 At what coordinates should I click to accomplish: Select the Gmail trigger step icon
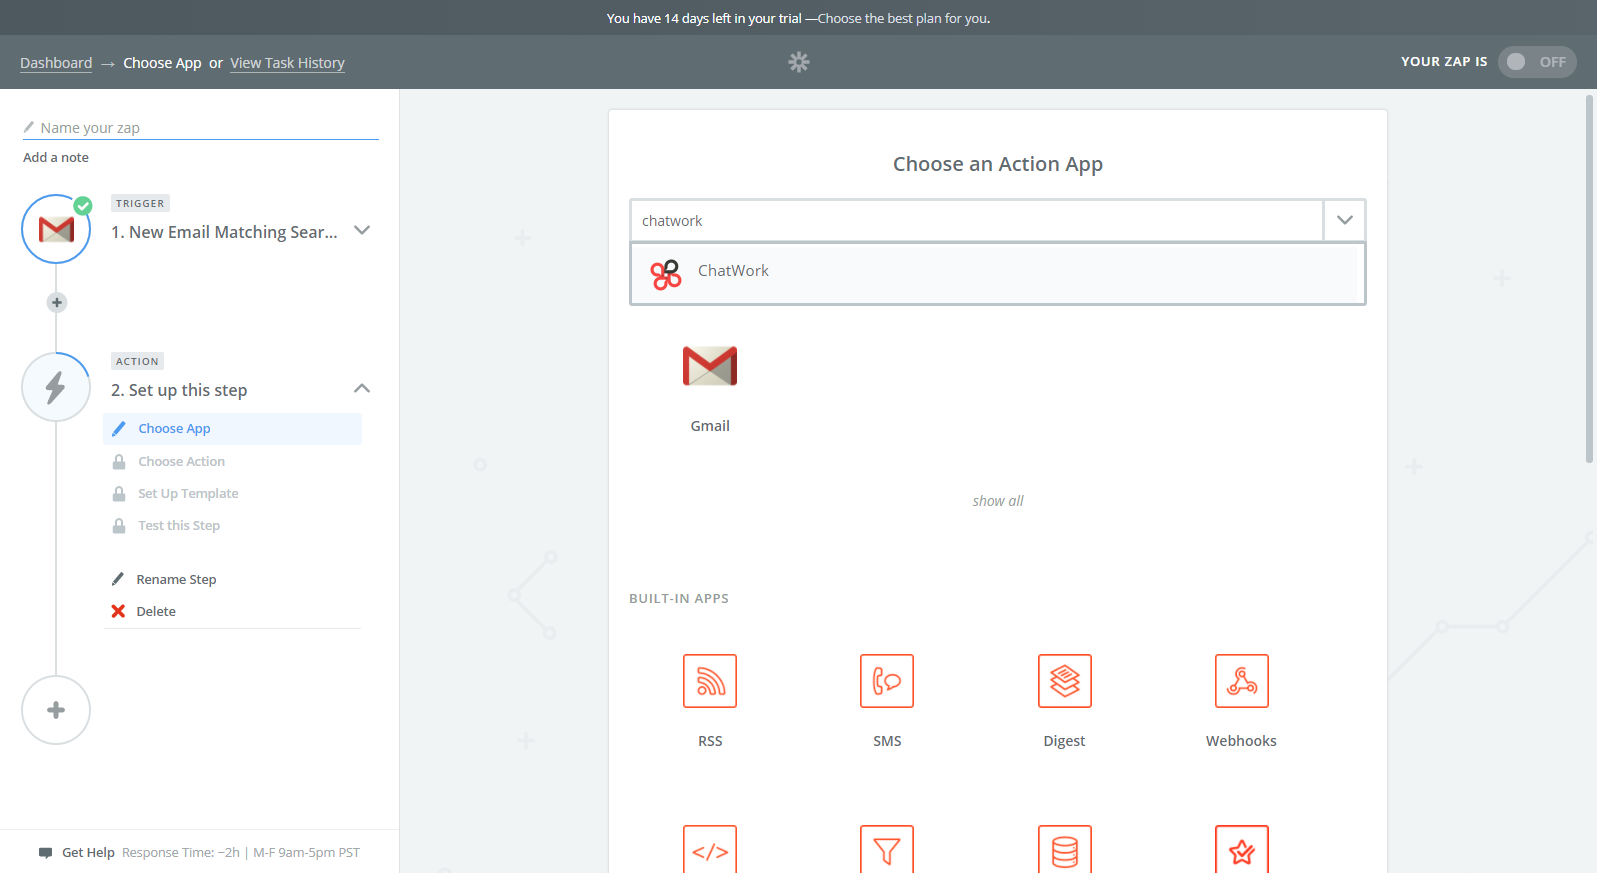tap(56, 230)
